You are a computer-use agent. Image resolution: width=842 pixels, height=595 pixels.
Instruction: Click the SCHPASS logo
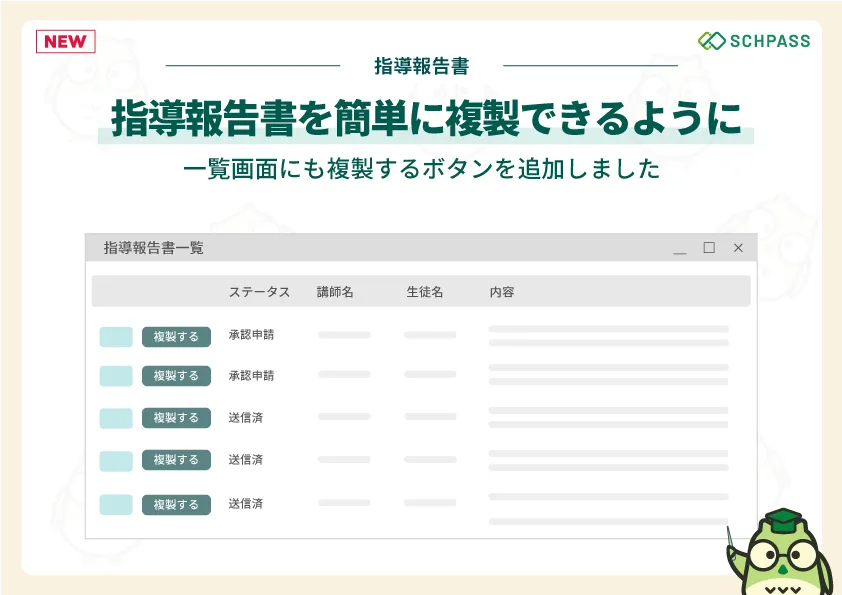[x=754, y=41]
